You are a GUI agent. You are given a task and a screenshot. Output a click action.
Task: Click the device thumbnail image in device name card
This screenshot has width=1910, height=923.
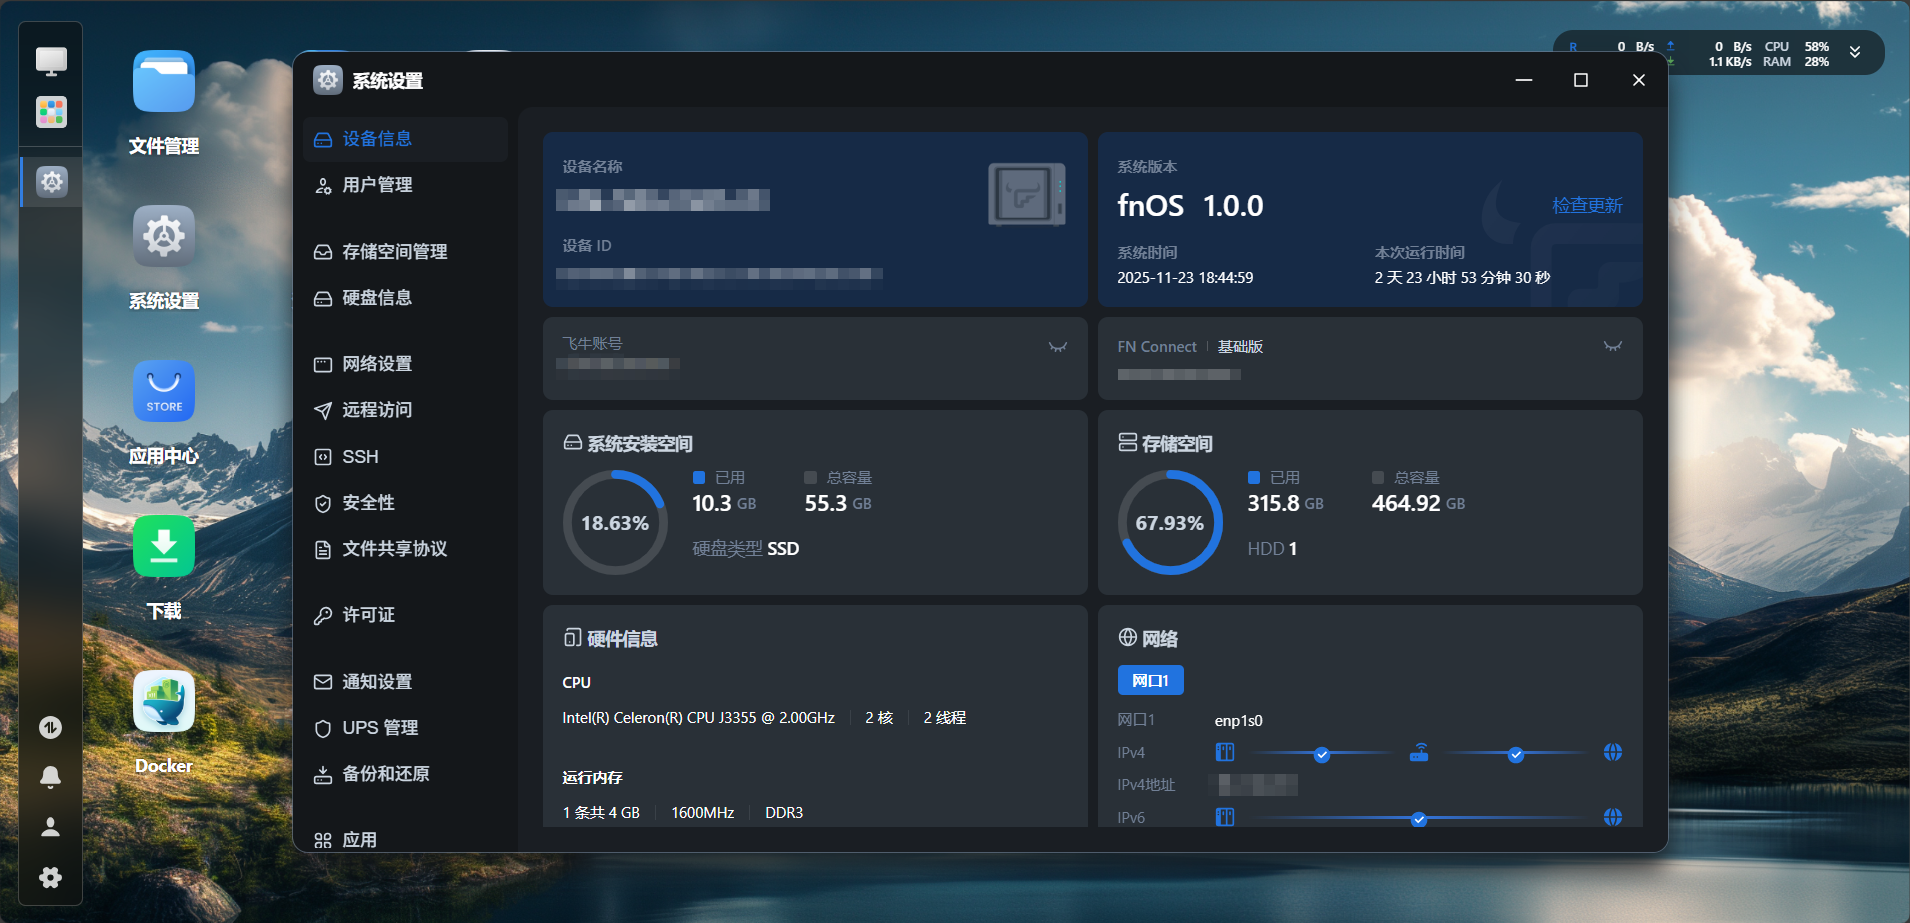click(1026, 194)
